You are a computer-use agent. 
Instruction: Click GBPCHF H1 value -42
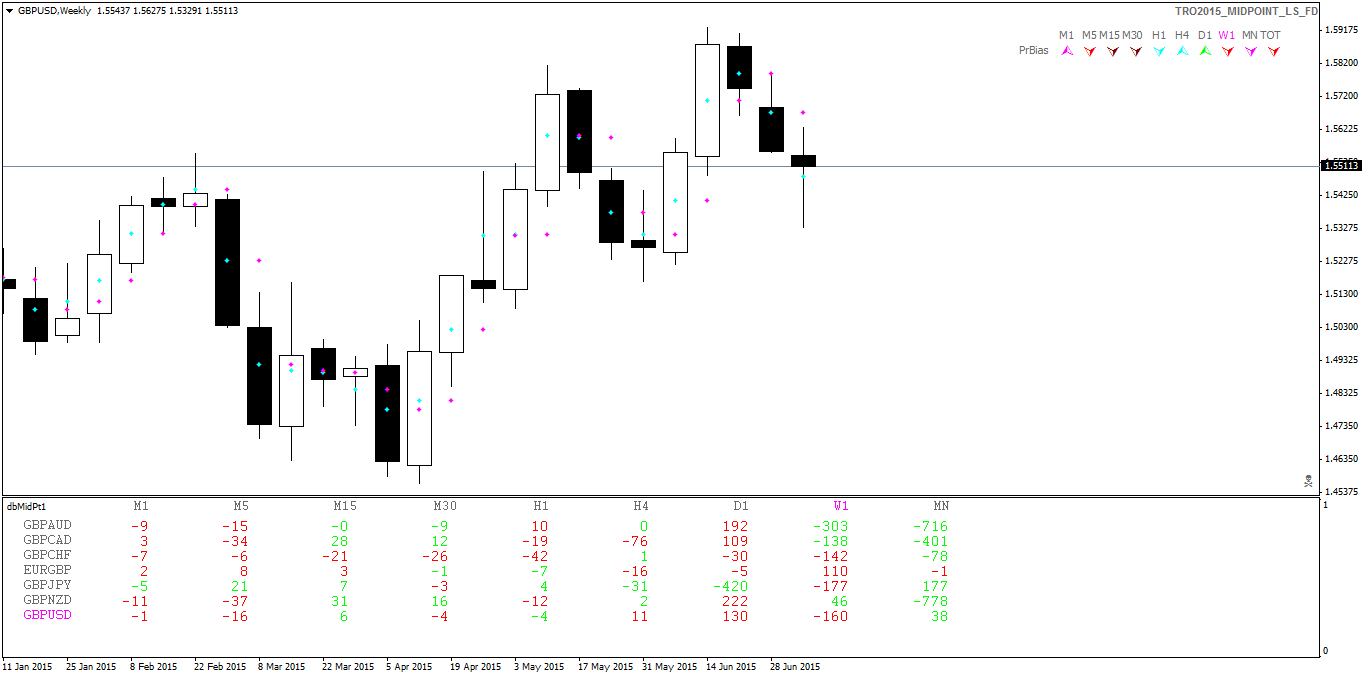(x=535, y=556)
